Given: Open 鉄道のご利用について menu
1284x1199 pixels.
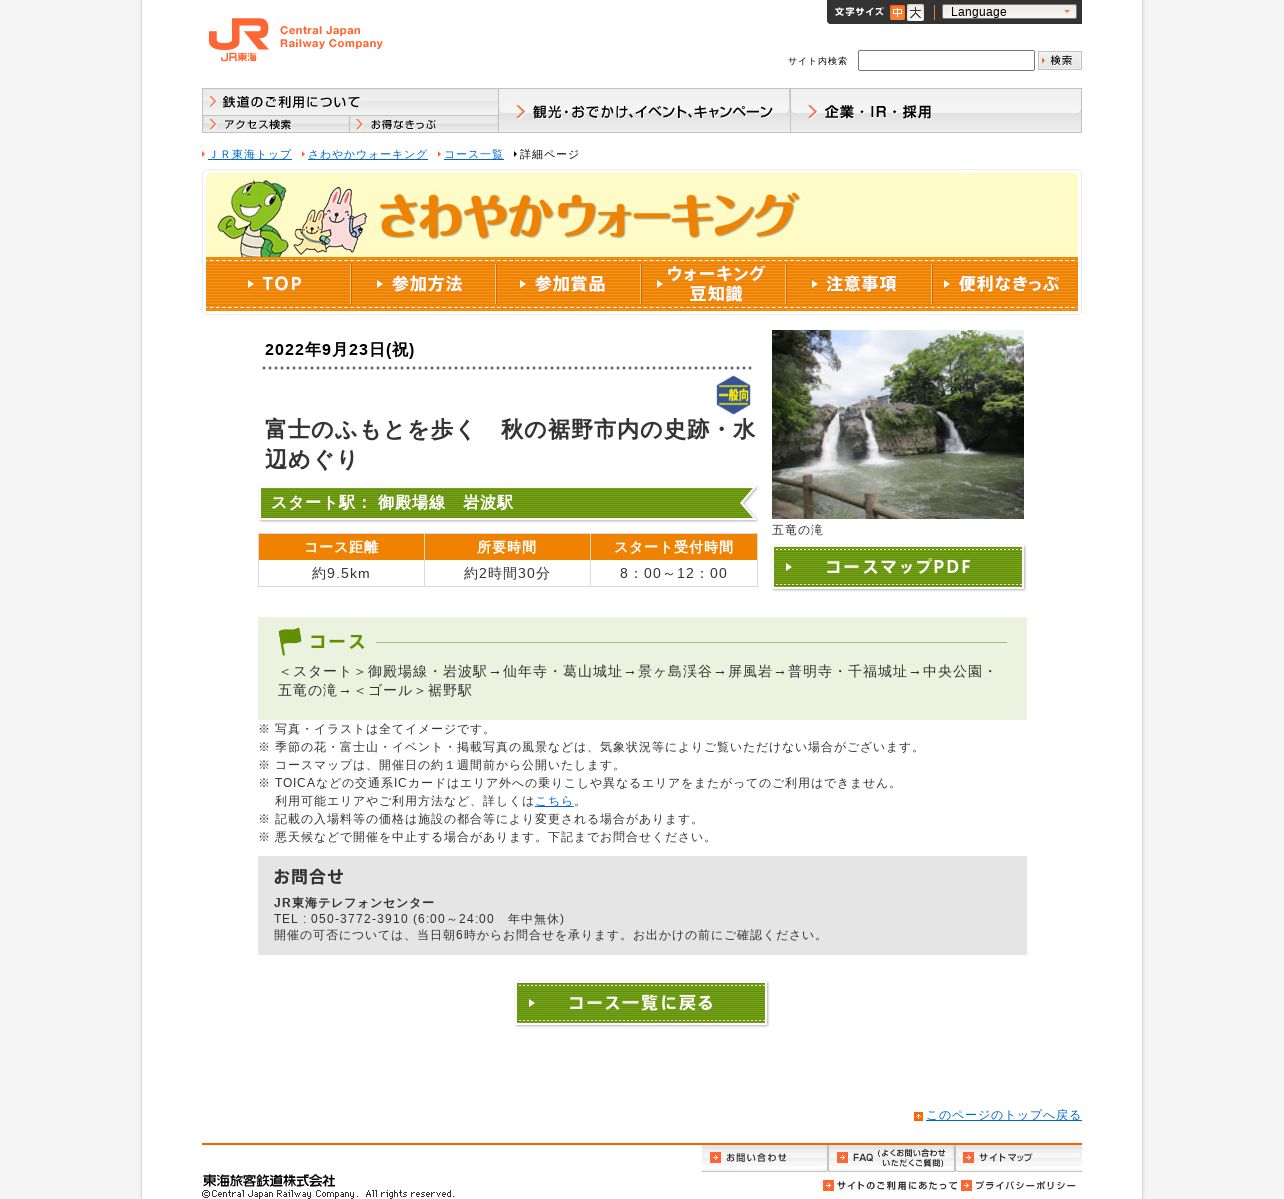Looking at the screenshot, I should [350, 102].
